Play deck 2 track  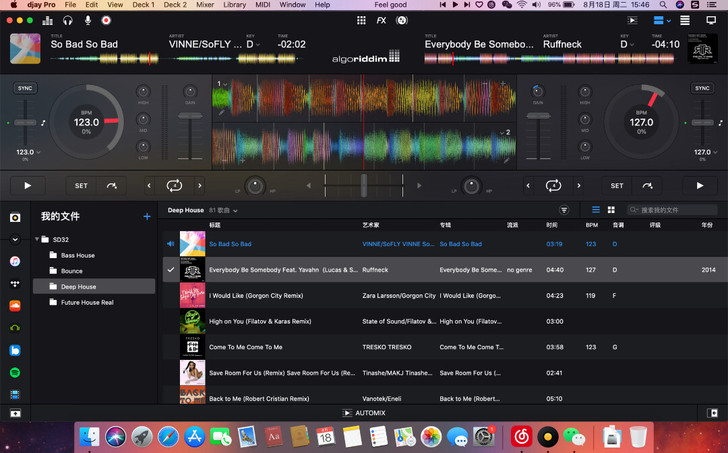(700, 186)
